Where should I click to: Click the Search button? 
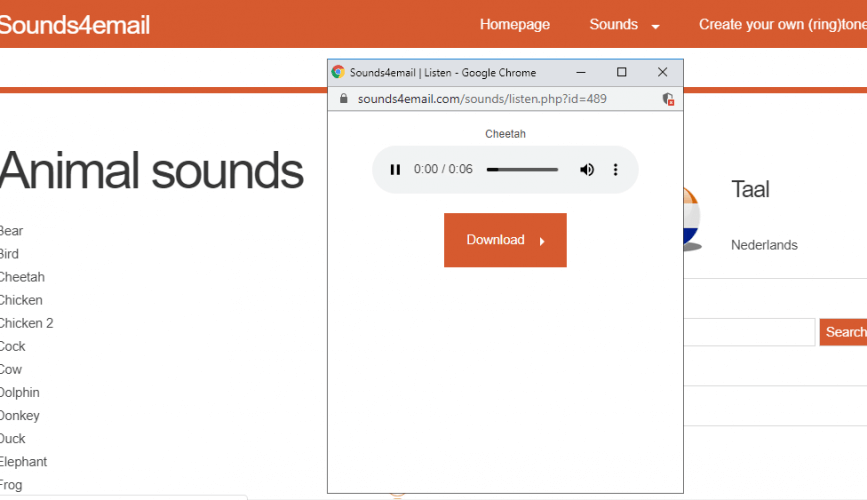pos(843,332)
